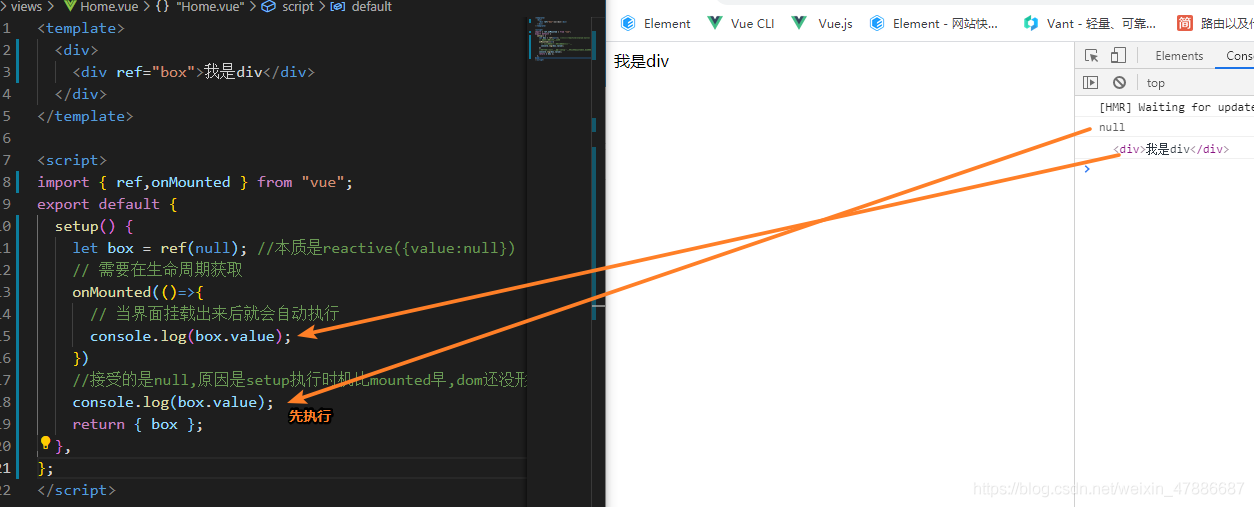
Task: Click console.log(box.value) above the return statement
Action: point(173,402)
